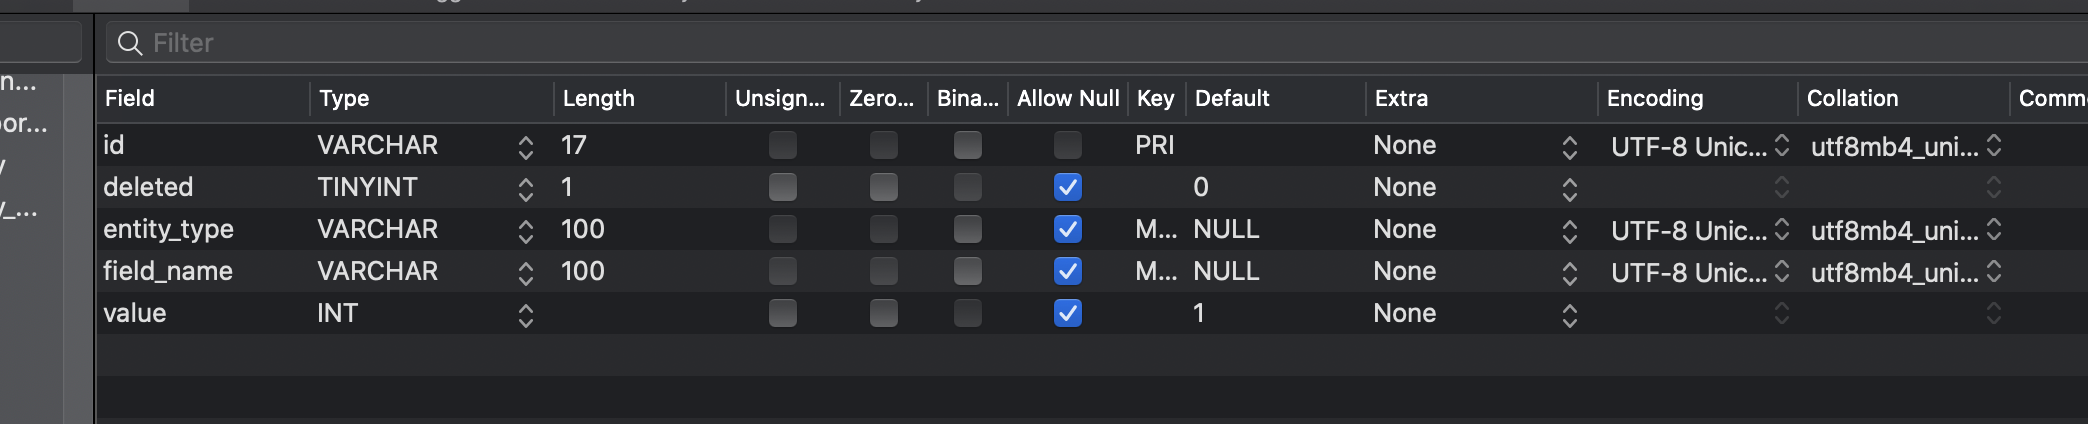The image size is (2088, 424).
Task: Select the entity_type field name cell
Action: click(x=168, y=229)
